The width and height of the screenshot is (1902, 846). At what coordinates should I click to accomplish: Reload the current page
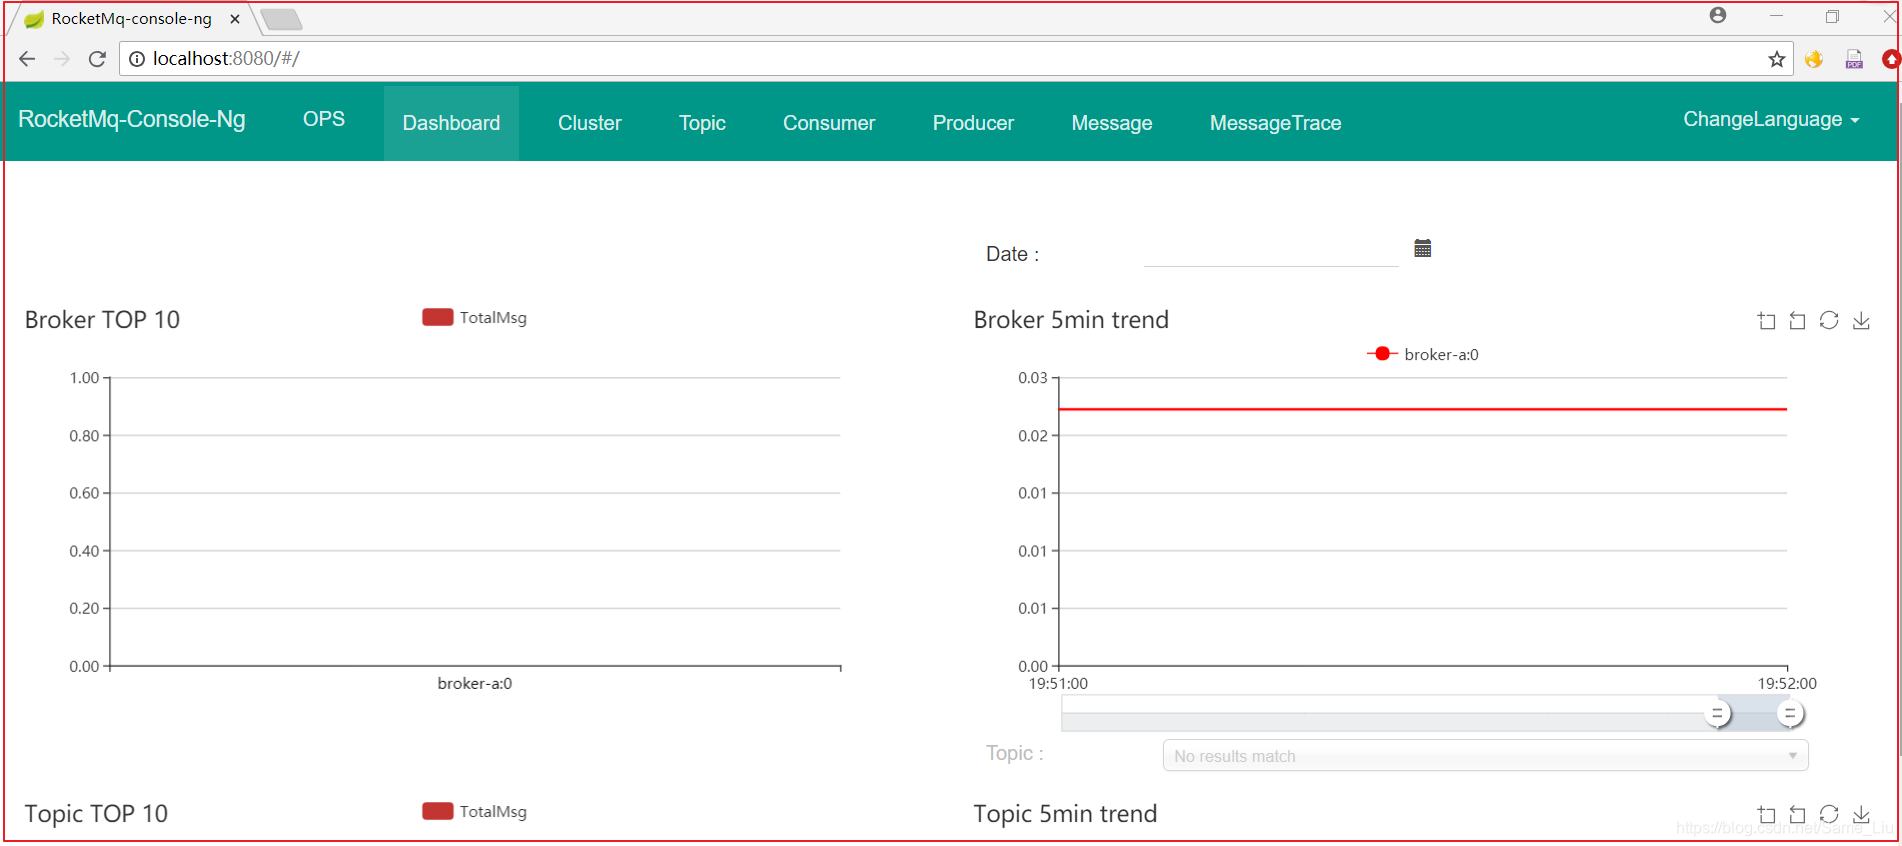[x=97, y=59]
